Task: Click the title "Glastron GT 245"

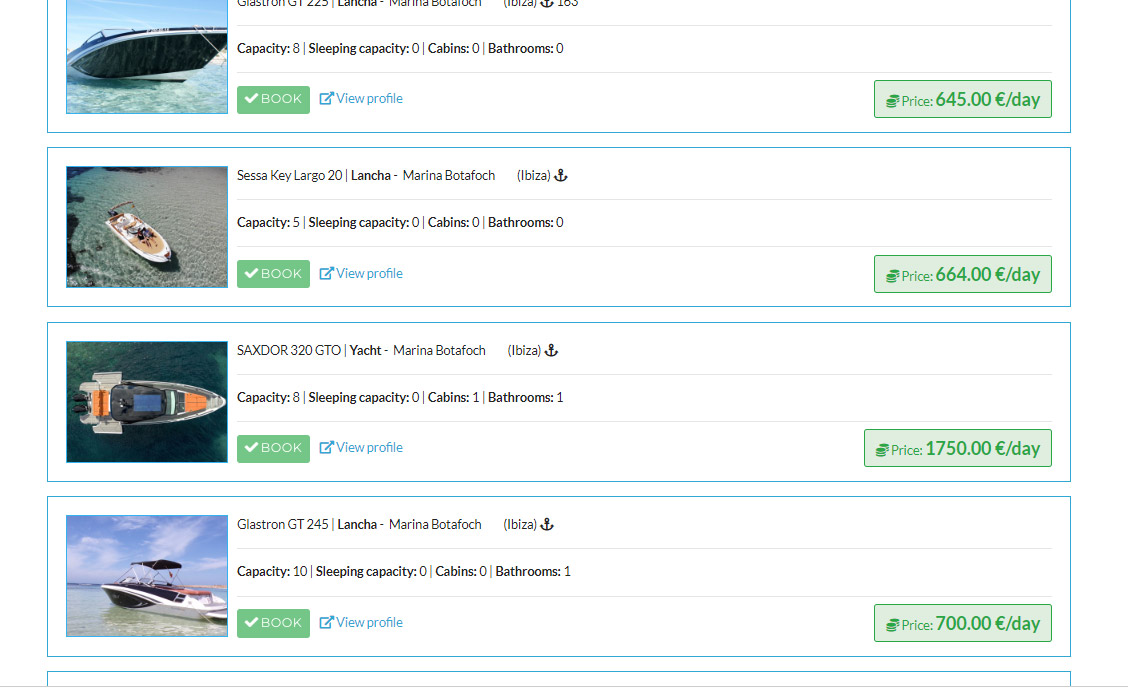Action: click(x=283, y=525)
